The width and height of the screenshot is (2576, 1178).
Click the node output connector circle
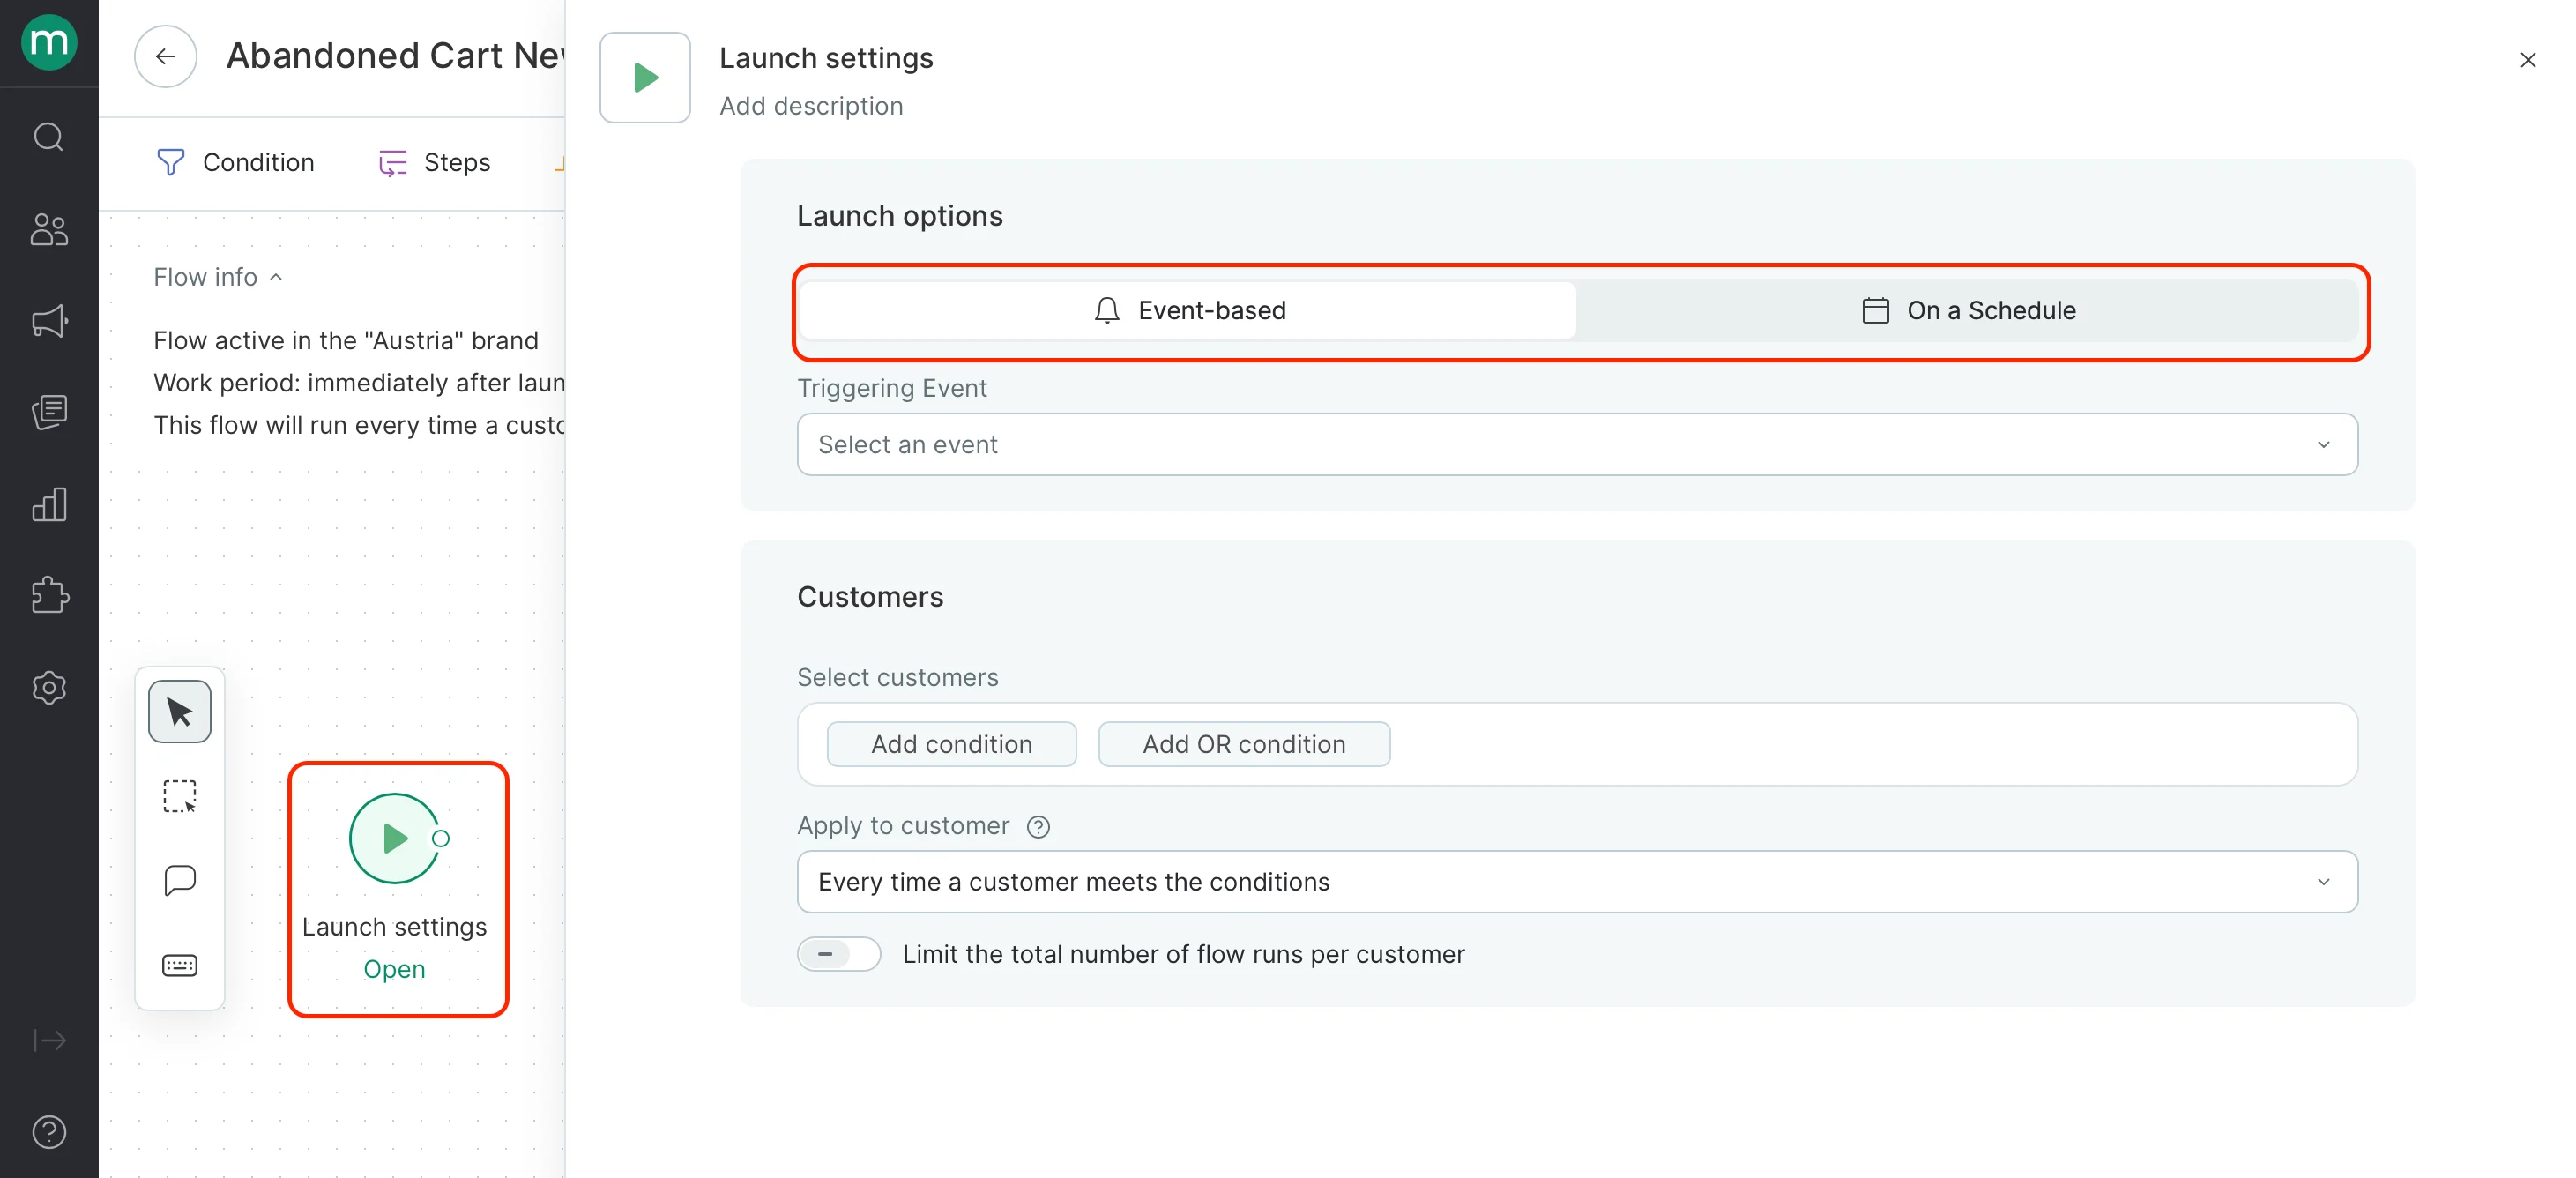click(441, 838)
